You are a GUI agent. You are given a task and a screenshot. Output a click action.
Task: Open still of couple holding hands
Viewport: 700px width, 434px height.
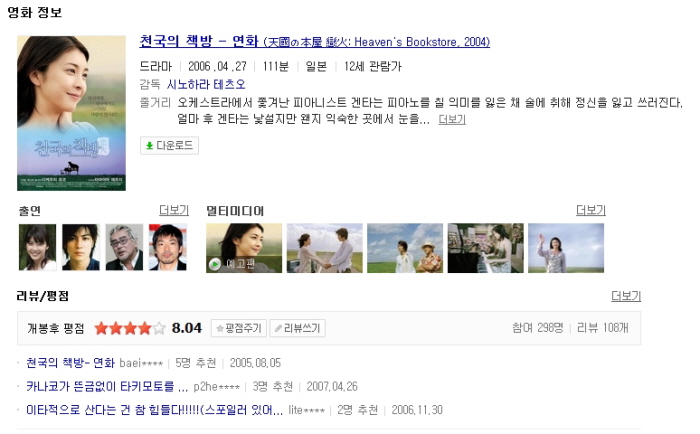click(325, 248)
